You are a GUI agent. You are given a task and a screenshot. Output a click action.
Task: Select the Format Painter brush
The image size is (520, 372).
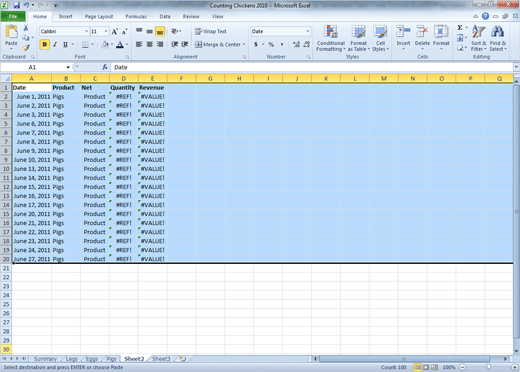click(x=26, y=48)
